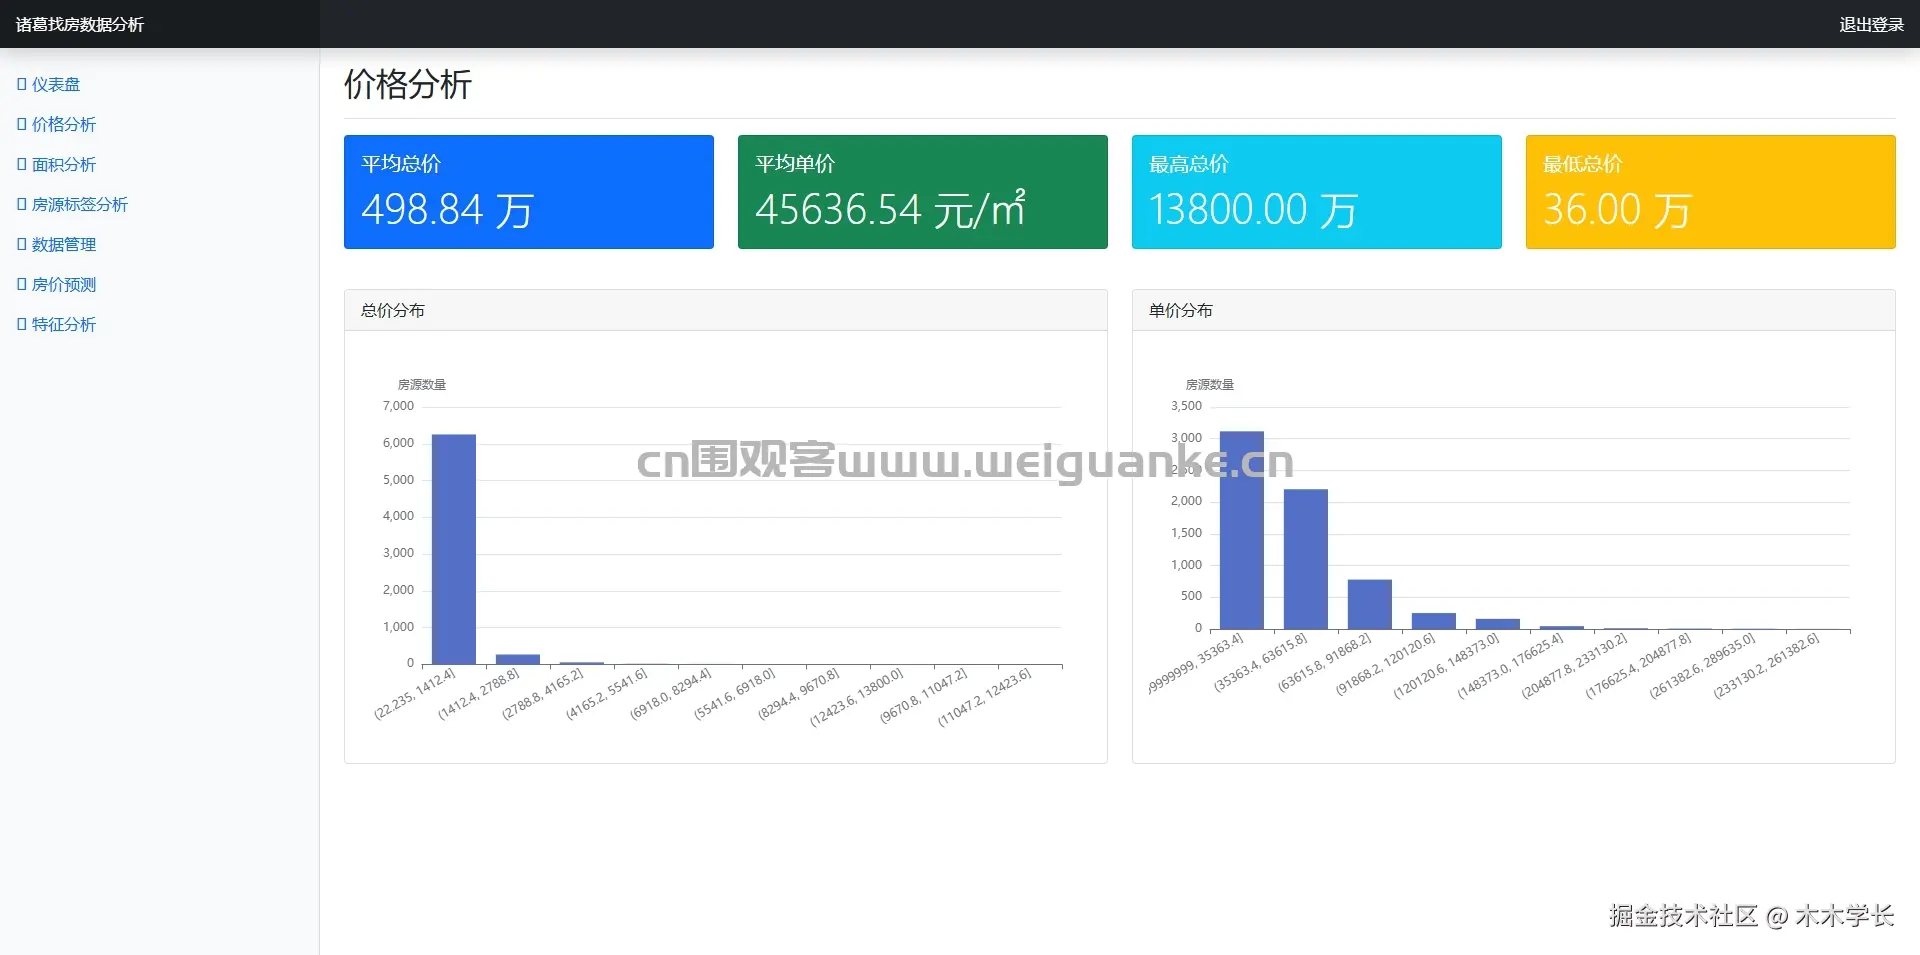This screenshot has height=955, width=1920.
Task: Navigate to 数据管理 in the sidebar
Action: pos(57,245)
